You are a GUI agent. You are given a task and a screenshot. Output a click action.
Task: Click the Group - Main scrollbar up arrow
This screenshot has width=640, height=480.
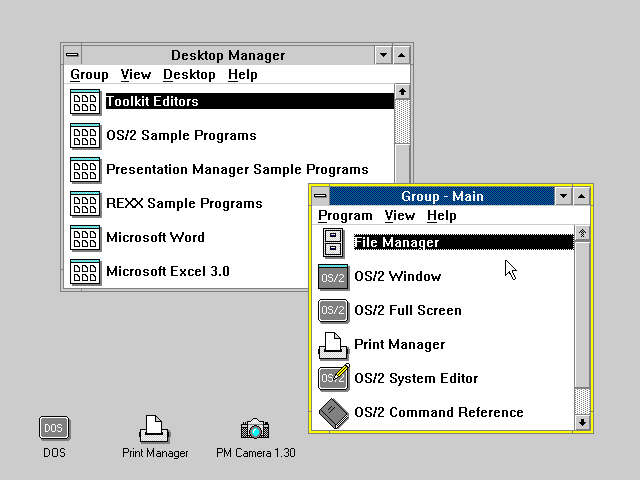point(582,233)
